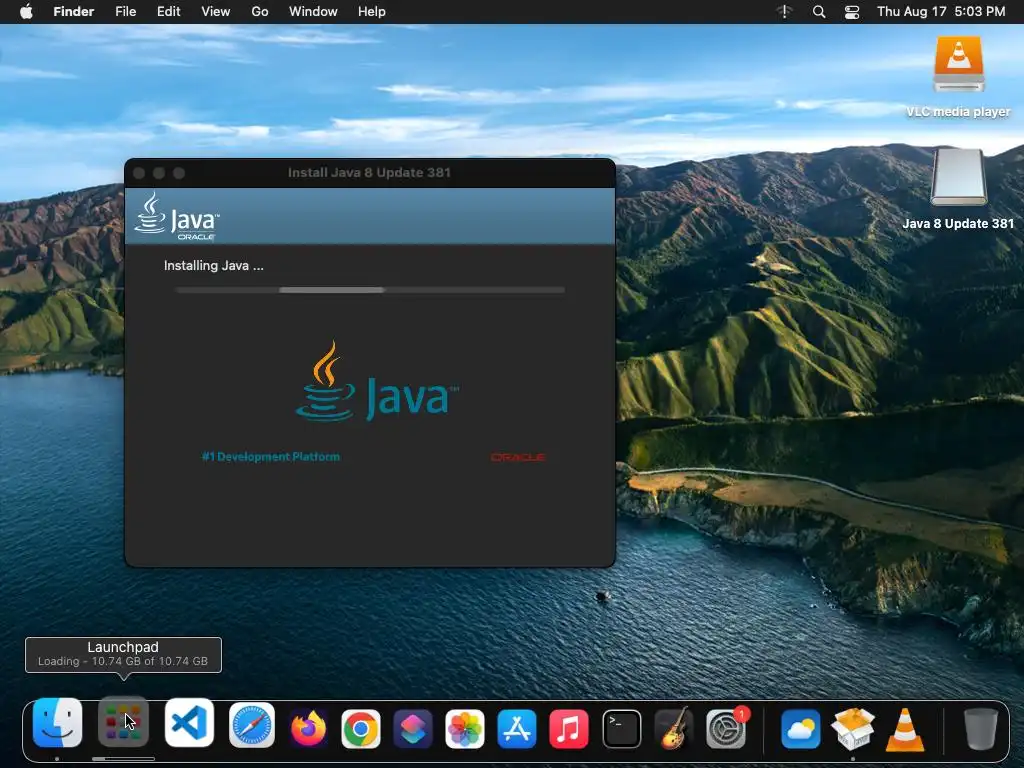
Task: Launch Music app from Dock
Action: coord(568,729)
